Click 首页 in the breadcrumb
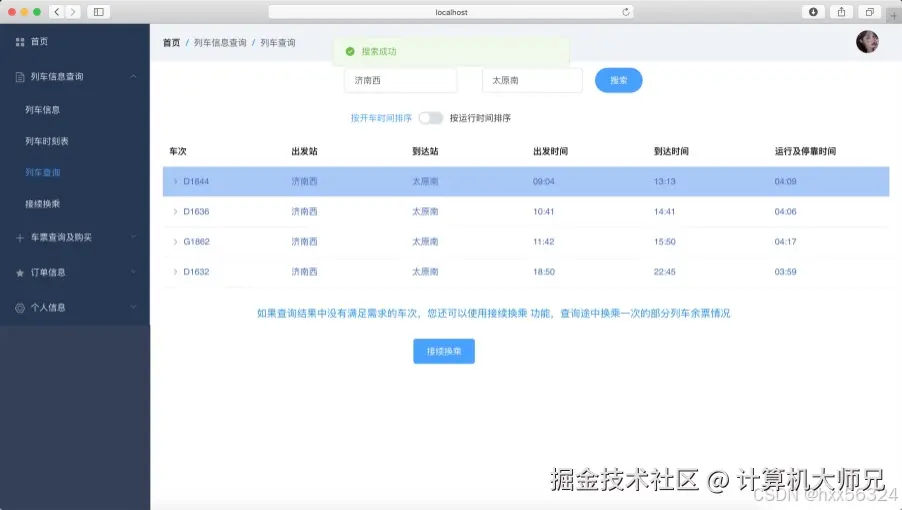This screenshot has width=902, height=510. tap(171, 43)
